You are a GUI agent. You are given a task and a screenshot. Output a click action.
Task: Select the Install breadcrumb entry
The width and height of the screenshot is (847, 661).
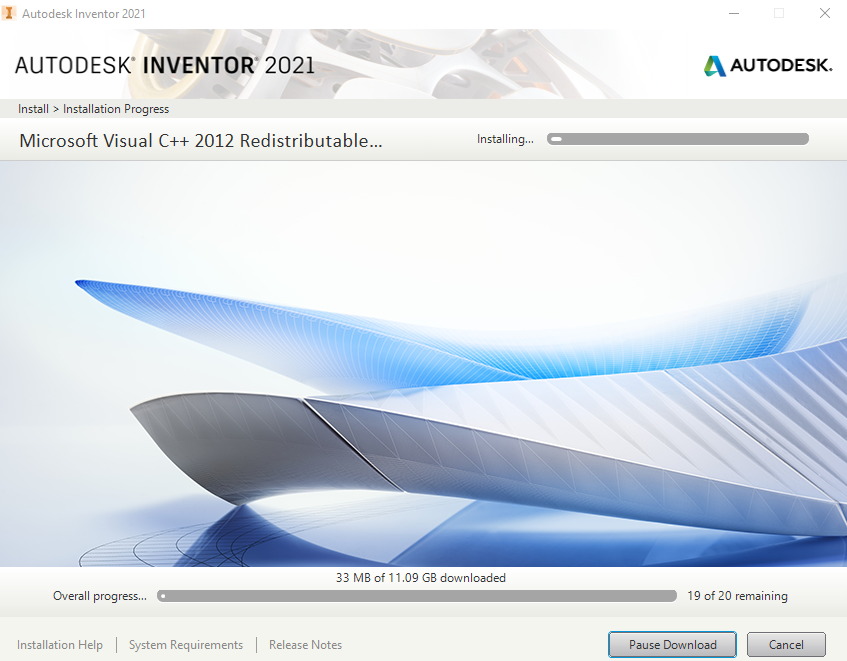(33, 108)
